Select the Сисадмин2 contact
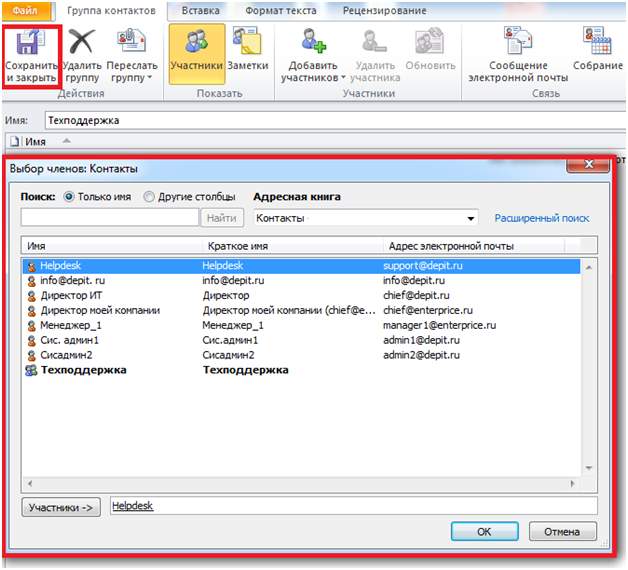628x570 pixels. pos(66,355)
